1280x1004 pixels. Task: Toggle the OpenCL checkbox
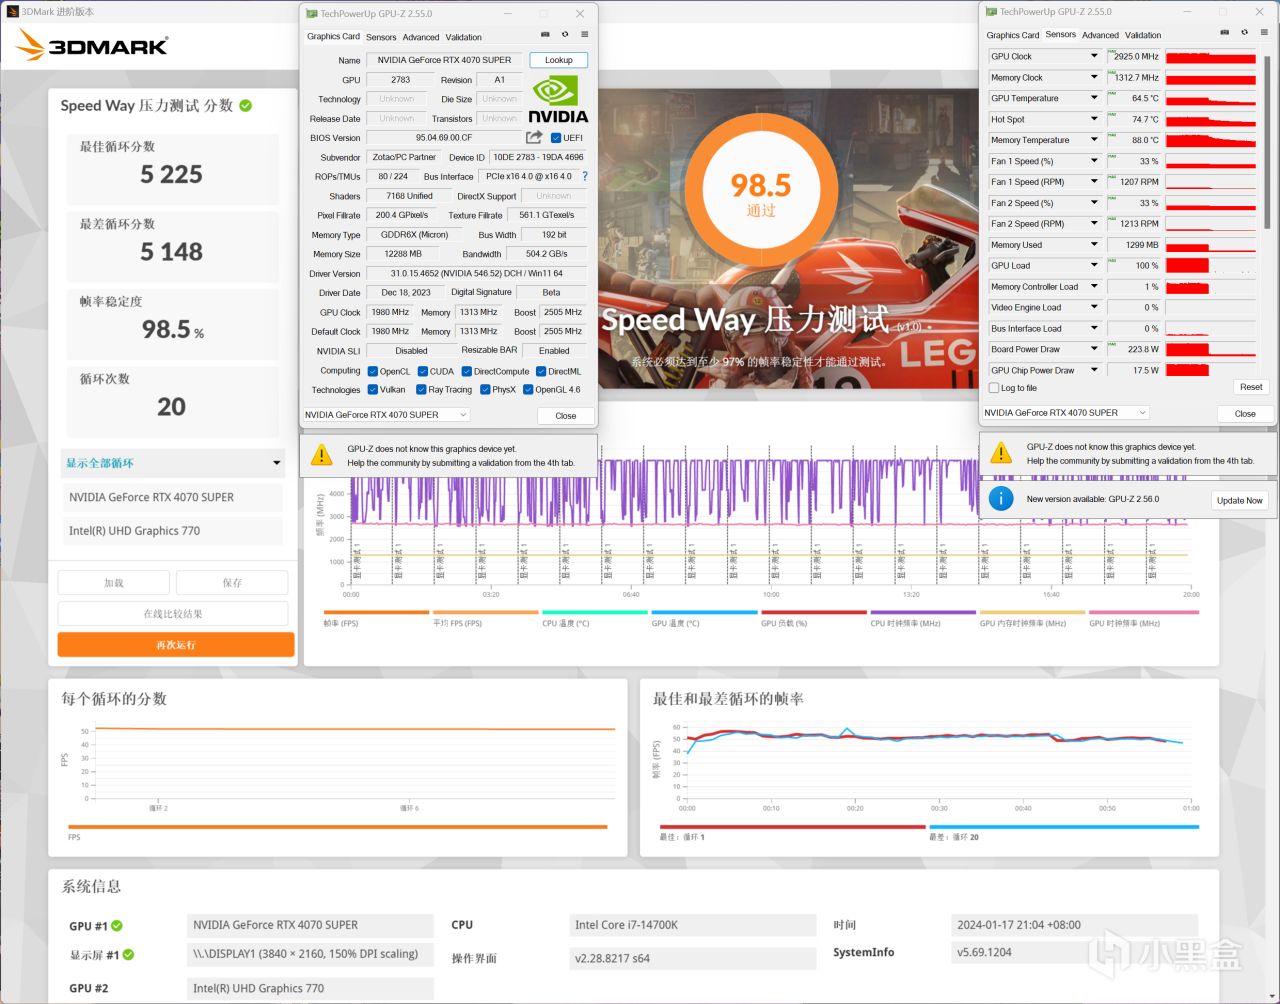point(372,371)
